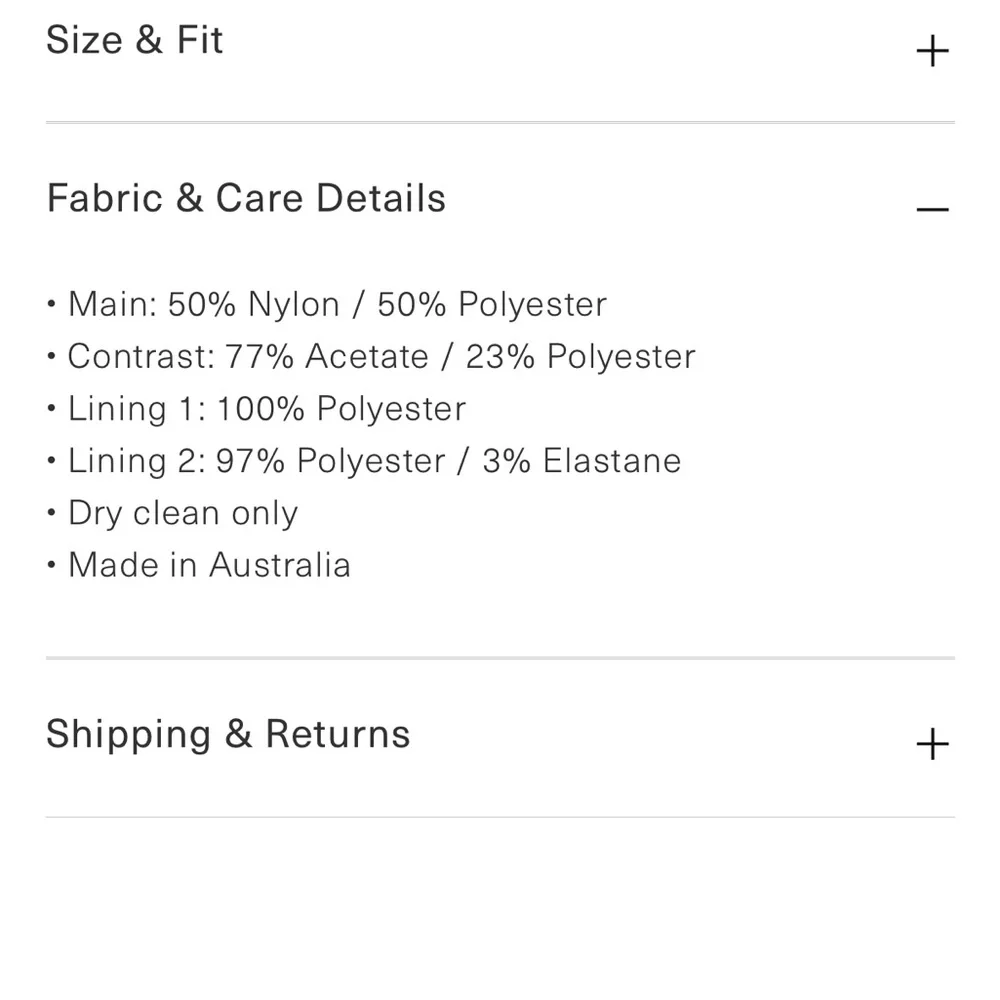Viewport: 1000px width, 1000px height.
Task: Click the 'Made in Australia' text
Action: [x=209, y=565]
